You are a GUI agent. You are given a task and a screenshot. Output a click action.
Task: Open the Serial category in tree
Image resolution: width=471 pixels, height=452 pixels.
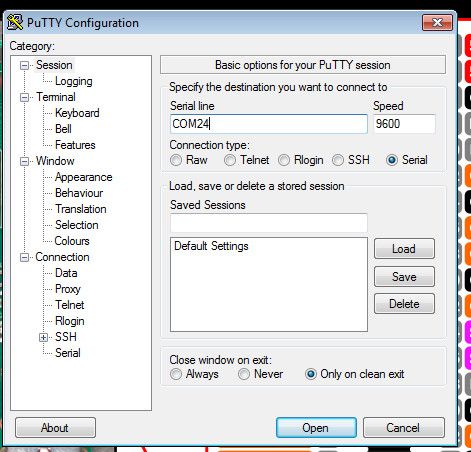tap(68, 353)
